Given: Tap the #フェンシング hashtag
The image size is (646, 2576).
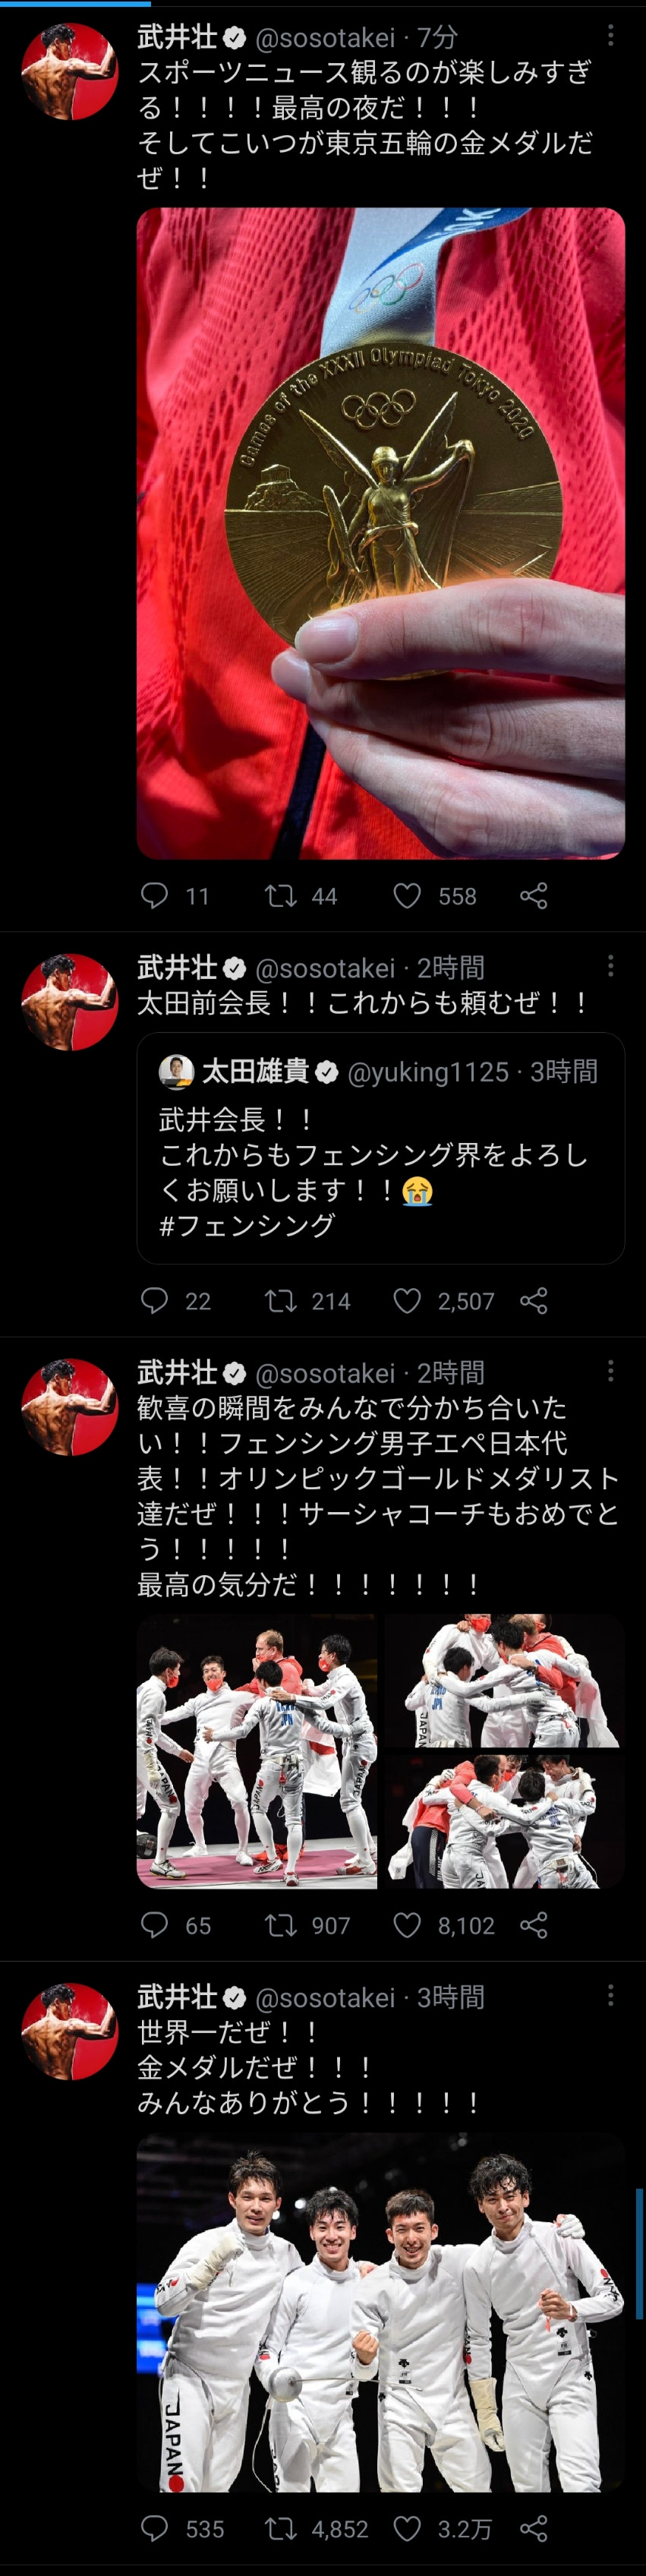Looking at the screenshot, I should coord(247,1225).
